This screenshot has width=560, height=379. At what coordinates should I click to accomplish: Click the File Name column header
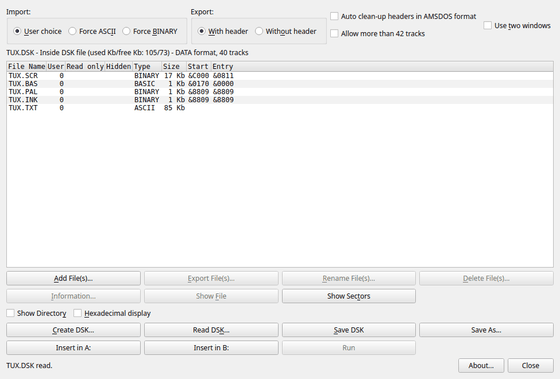(27, 66)
